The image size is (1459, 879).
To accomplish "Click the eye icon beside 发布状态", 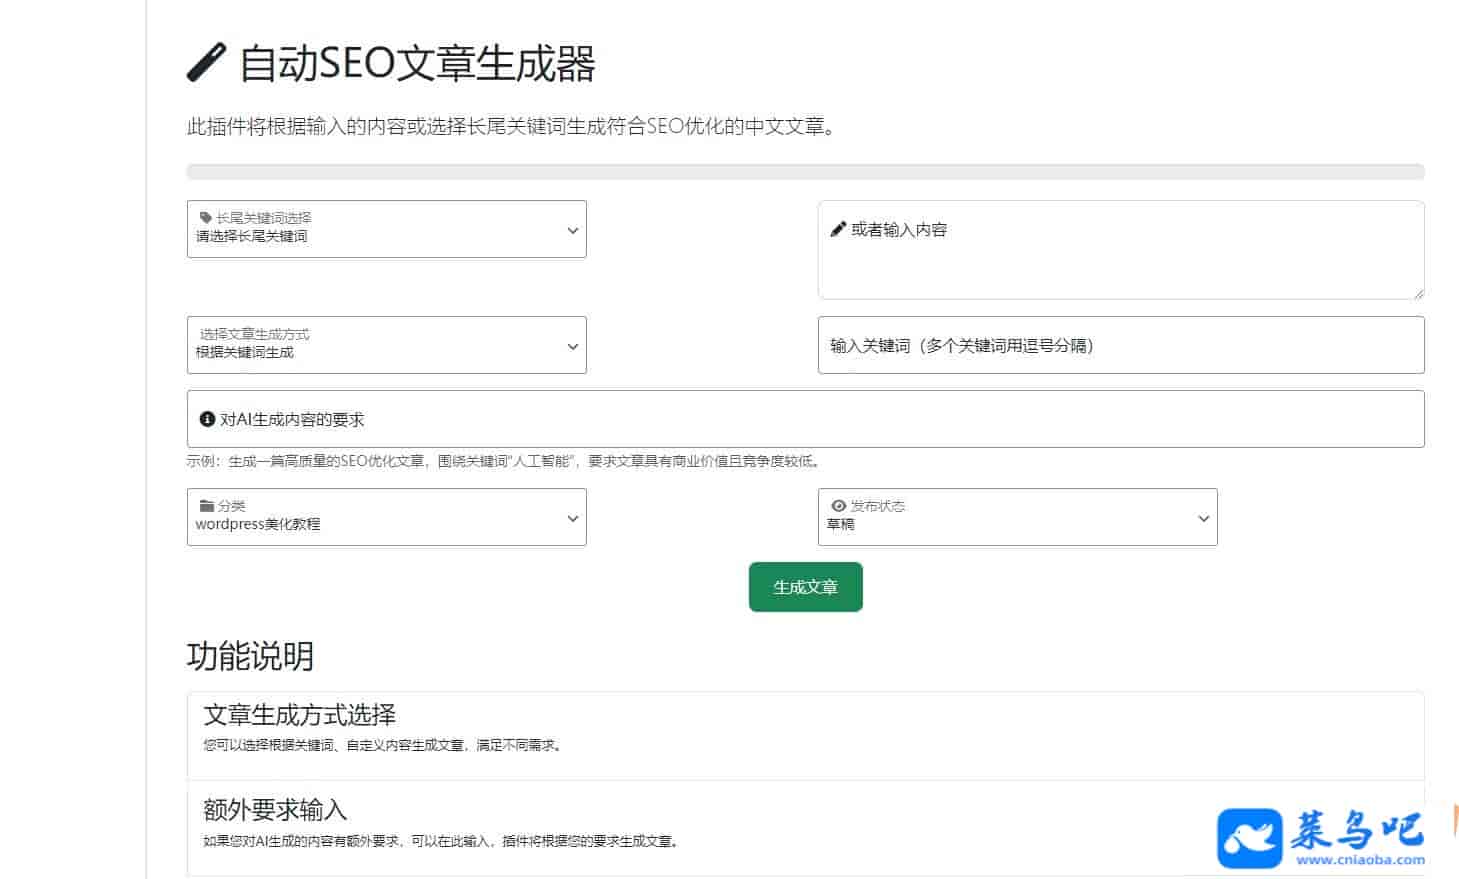I will [839, 506].
